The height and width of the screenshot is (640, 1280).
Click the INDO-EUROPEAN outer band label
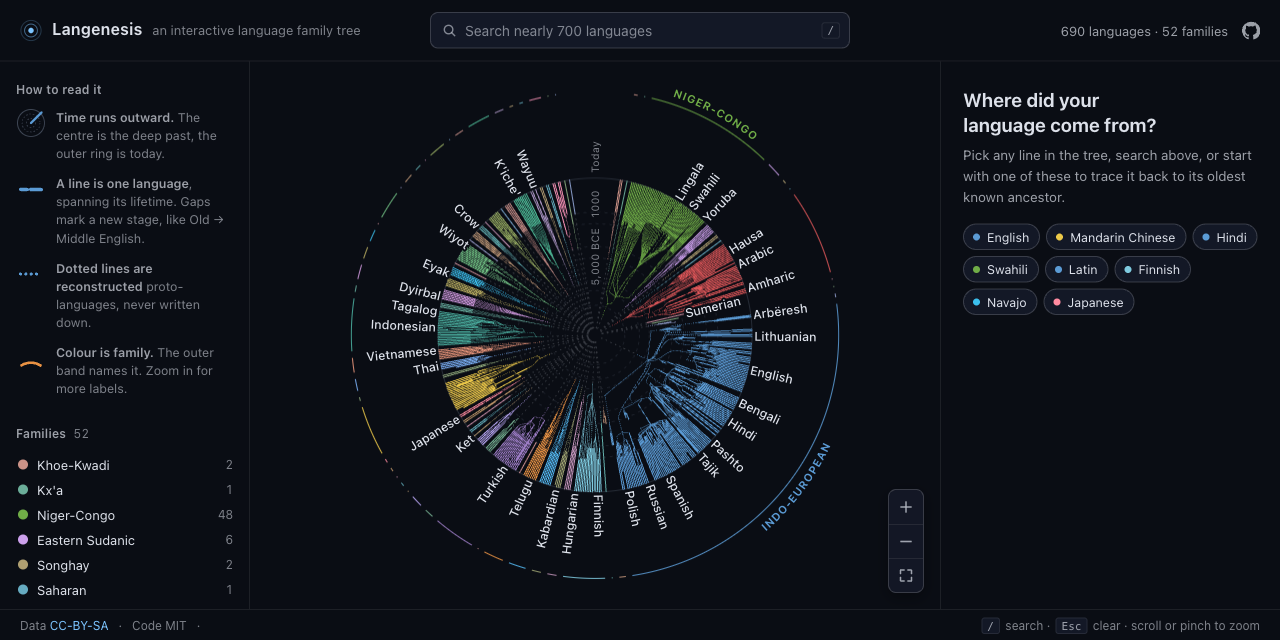[796, 487]
